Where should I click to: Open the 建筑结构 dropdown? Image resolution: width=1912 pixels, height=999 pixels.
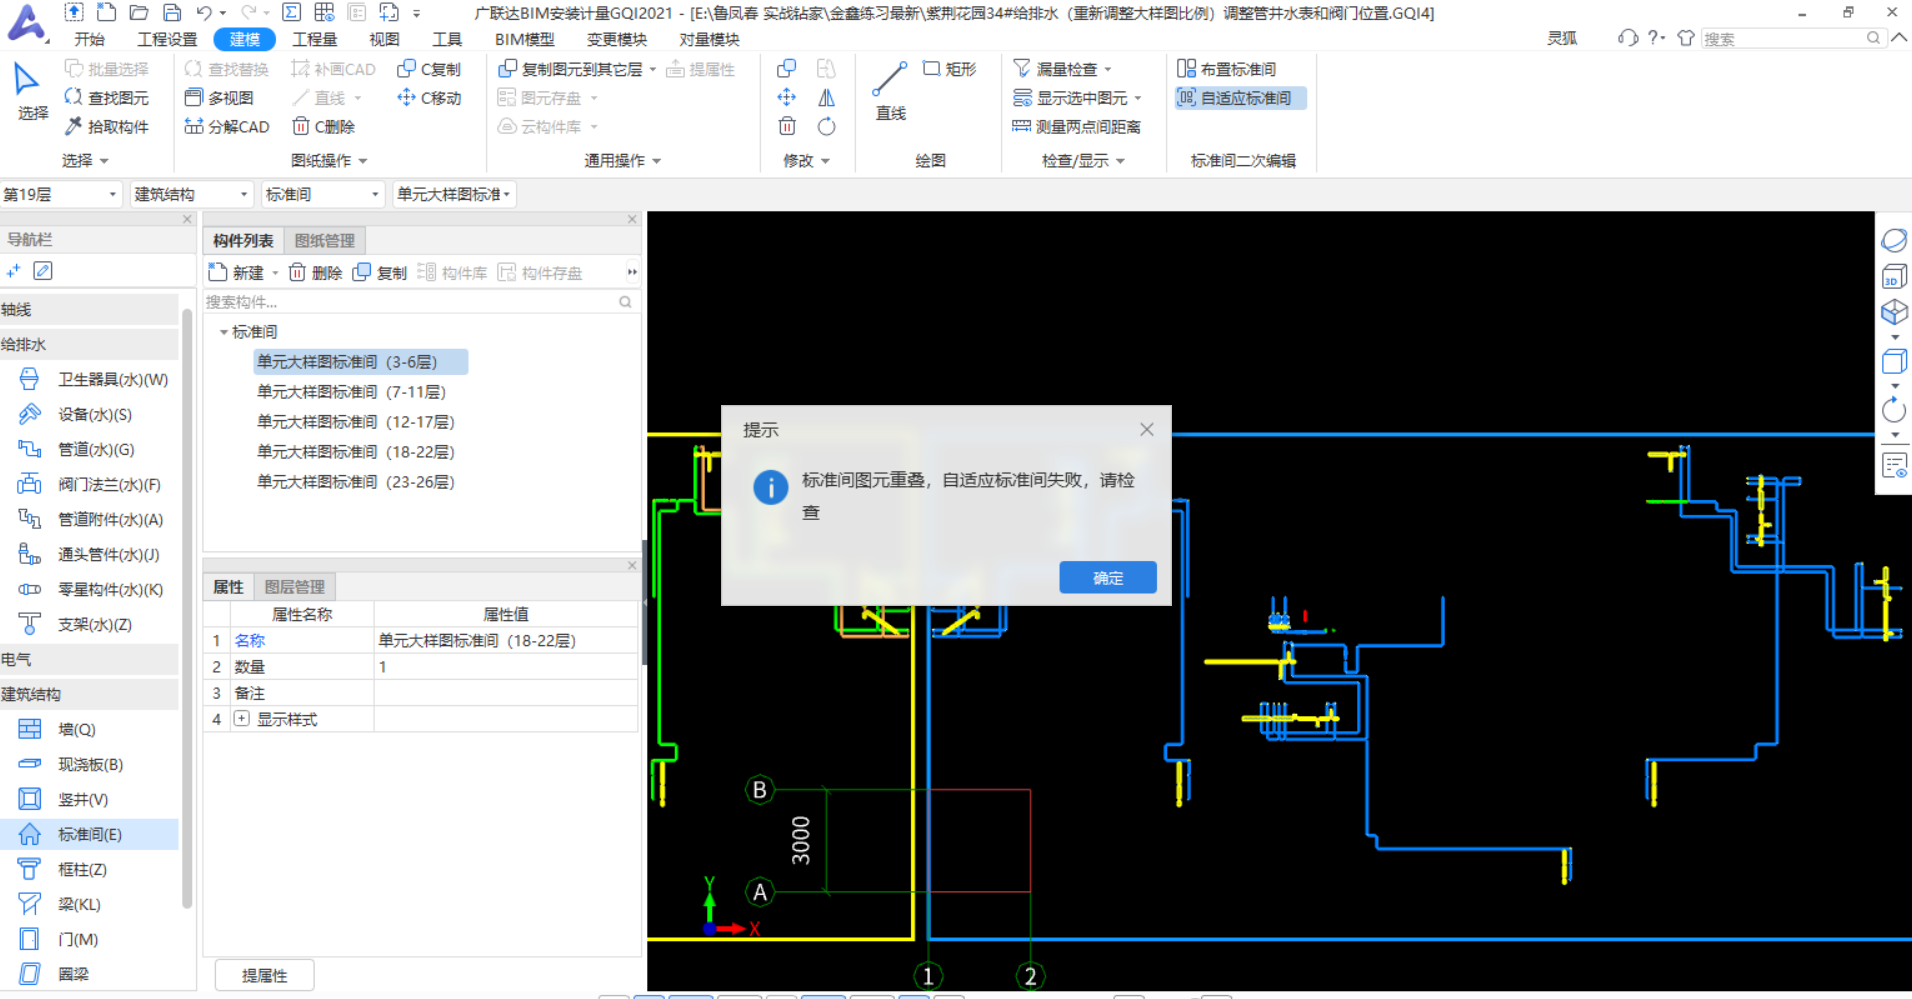click(x=191, y=194)
